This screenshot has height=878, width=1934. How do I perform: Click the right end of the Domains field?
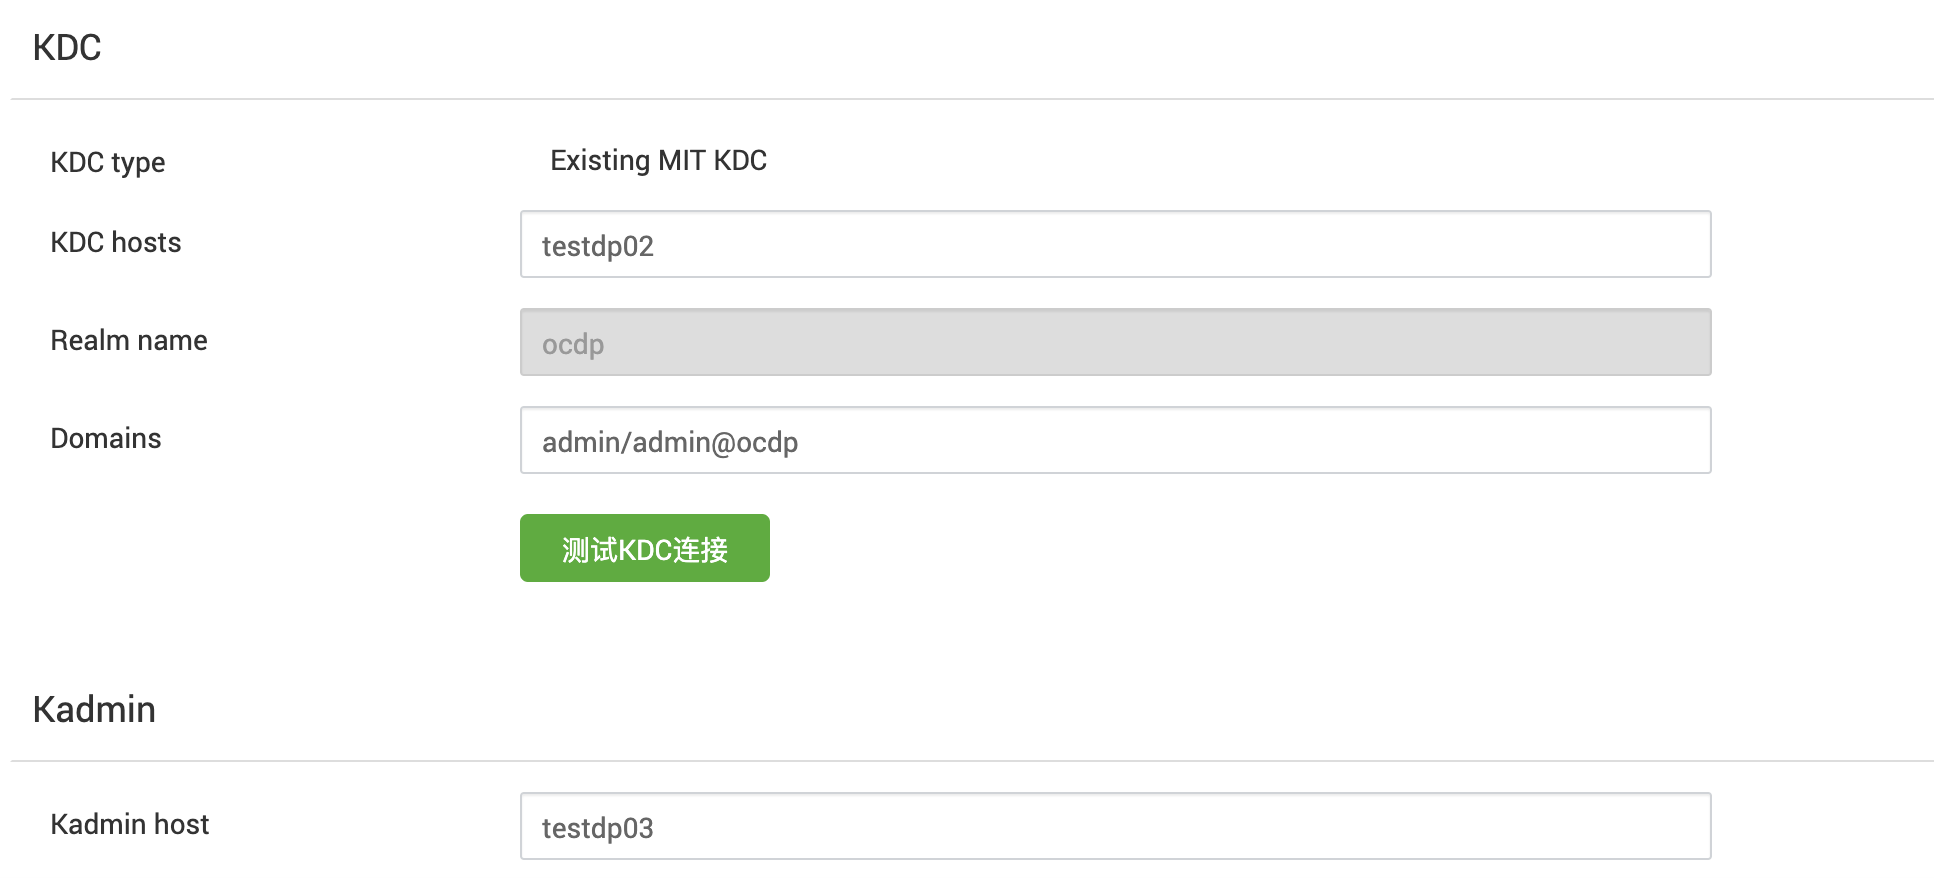click(1690, 440)
